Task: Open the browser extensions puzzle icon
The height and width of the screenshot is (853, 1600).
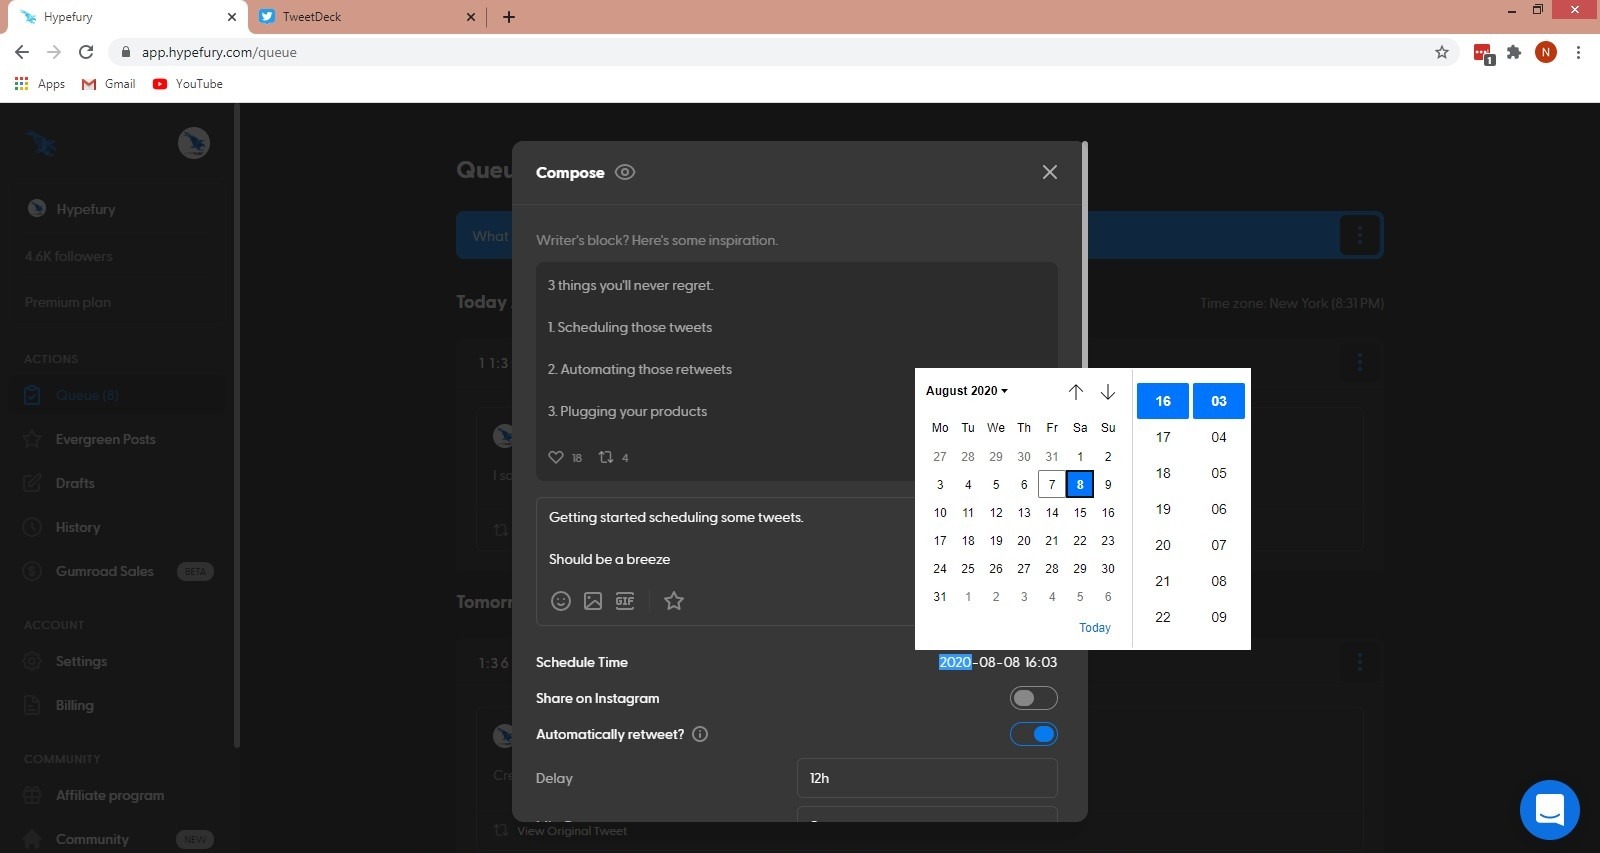Action: [1514, 52]
